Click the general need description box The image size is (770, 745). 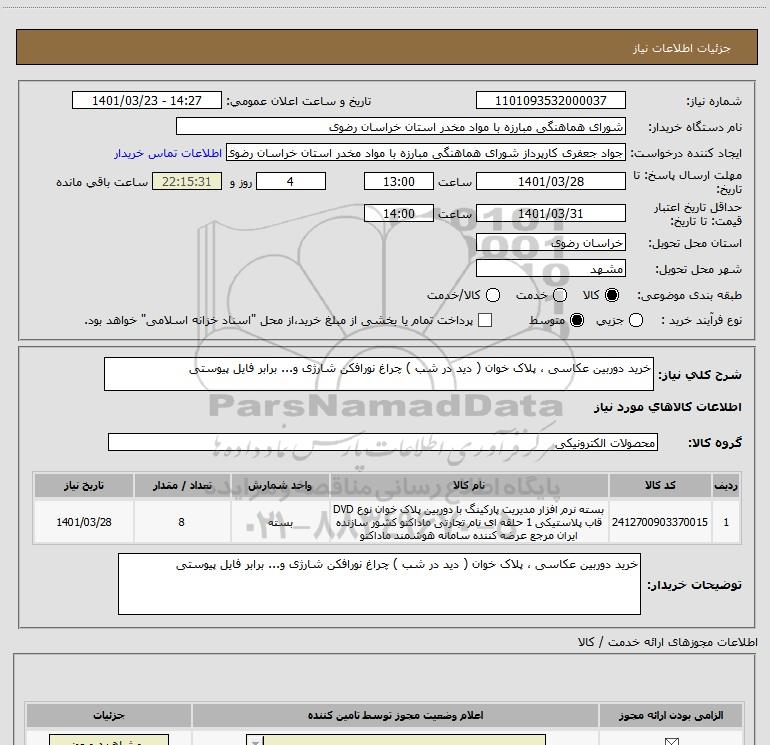click(x=379, y=374)
